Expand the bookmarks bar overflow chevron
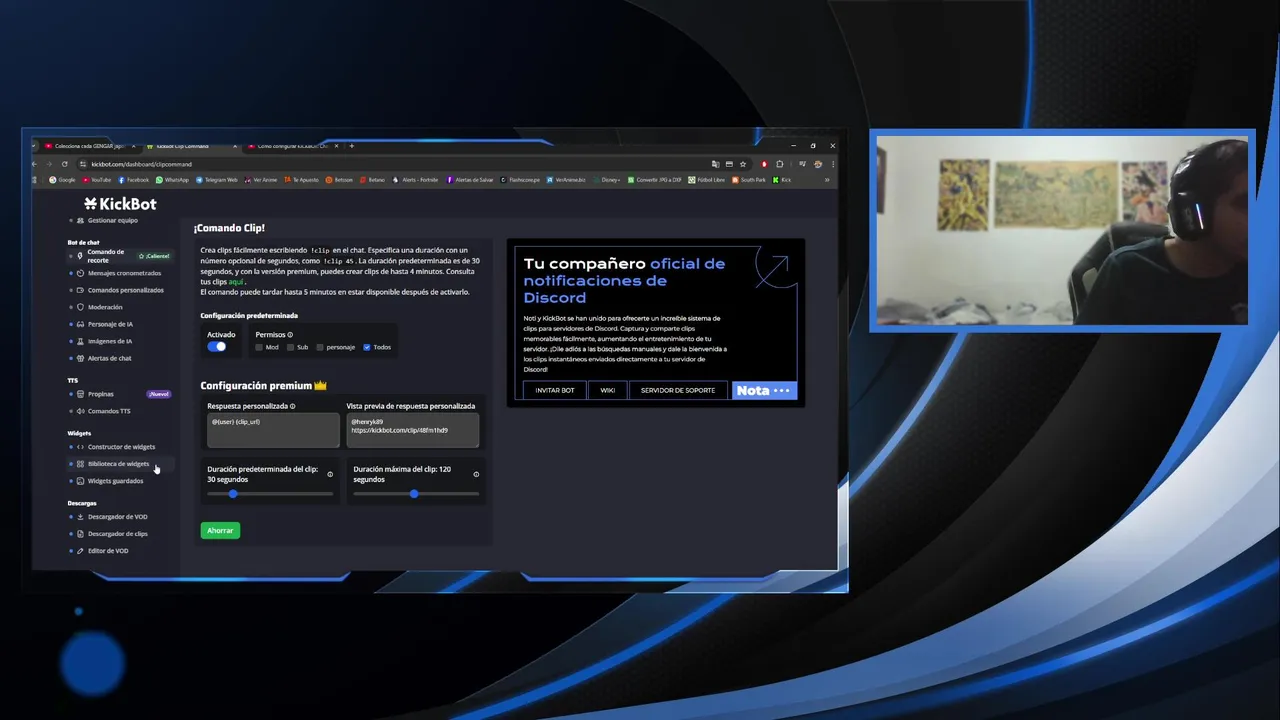This screenshot has height=720, width=1280. [x=826, y=180]
